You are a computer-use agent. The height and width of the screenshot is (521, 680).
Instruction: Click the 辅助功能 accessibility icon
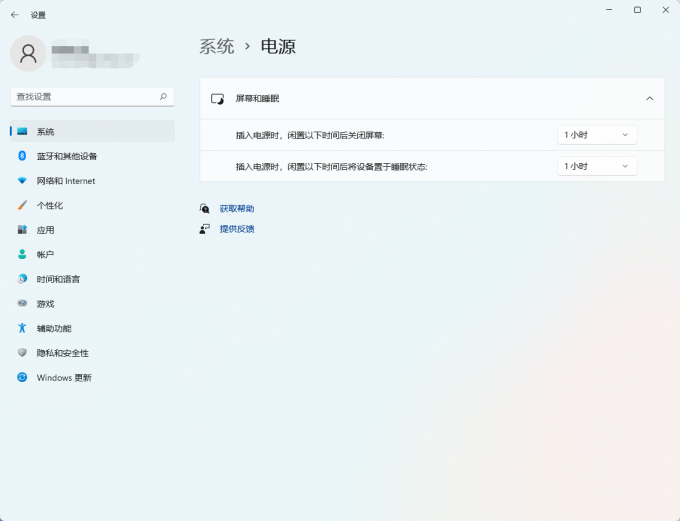click(x=22, y=328)
